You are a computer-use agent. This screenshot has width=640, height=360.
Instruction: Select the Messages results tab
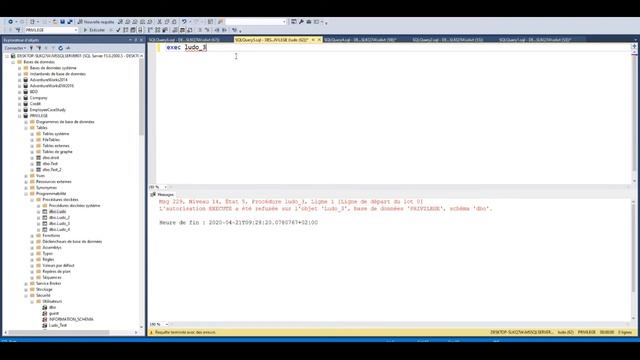[162, 195]
